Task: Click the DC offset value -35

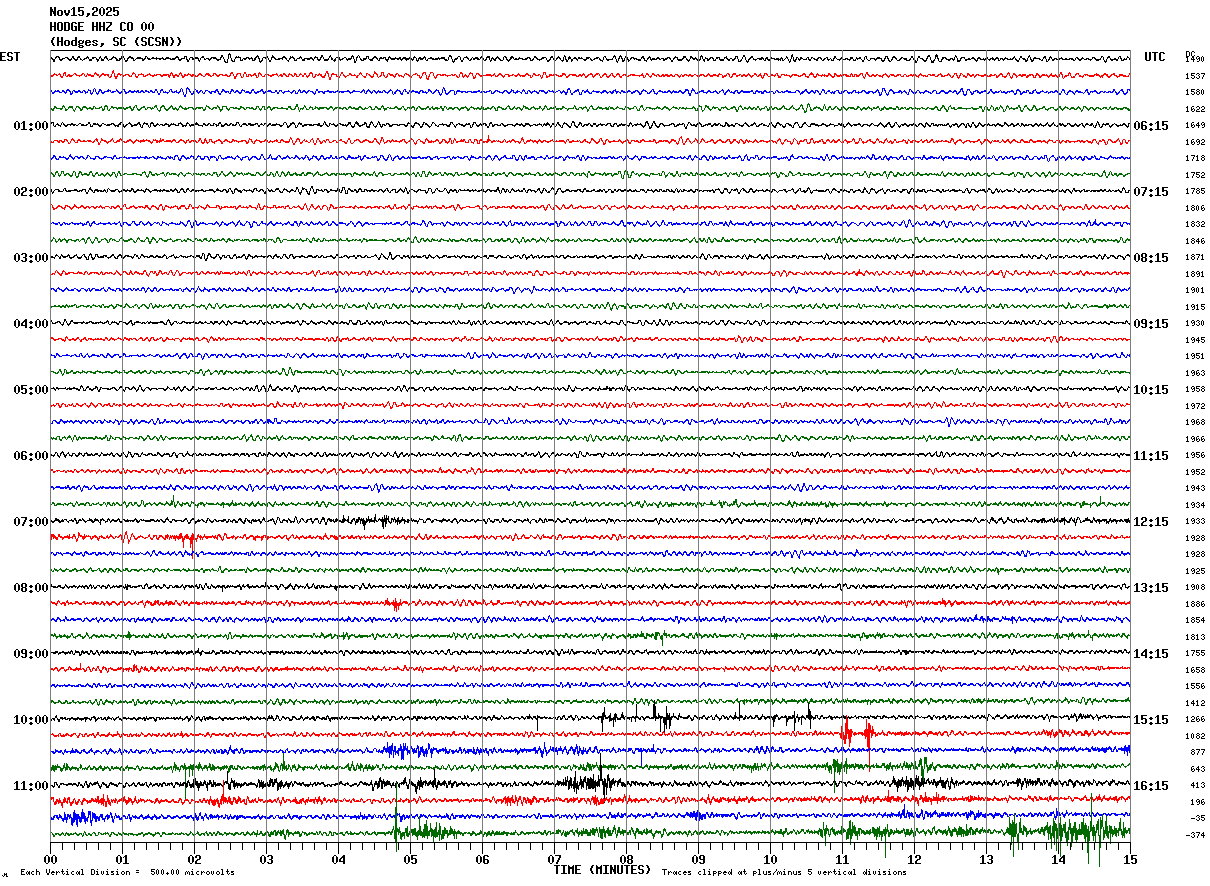Action: point(1197,818)
